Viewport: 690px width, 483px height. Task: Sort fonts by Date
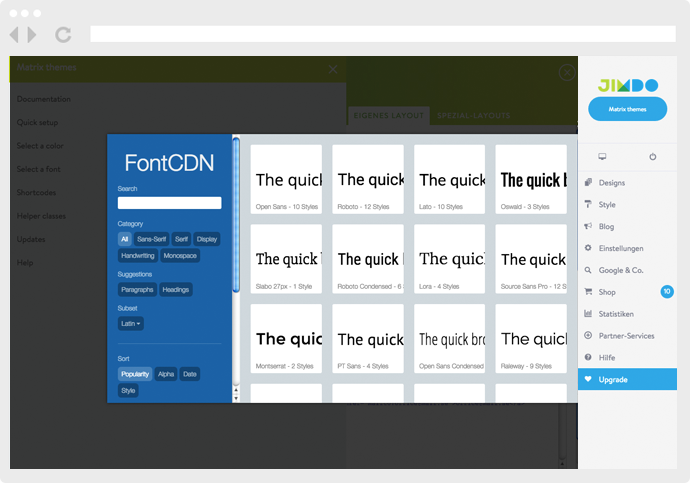(190, 374)
